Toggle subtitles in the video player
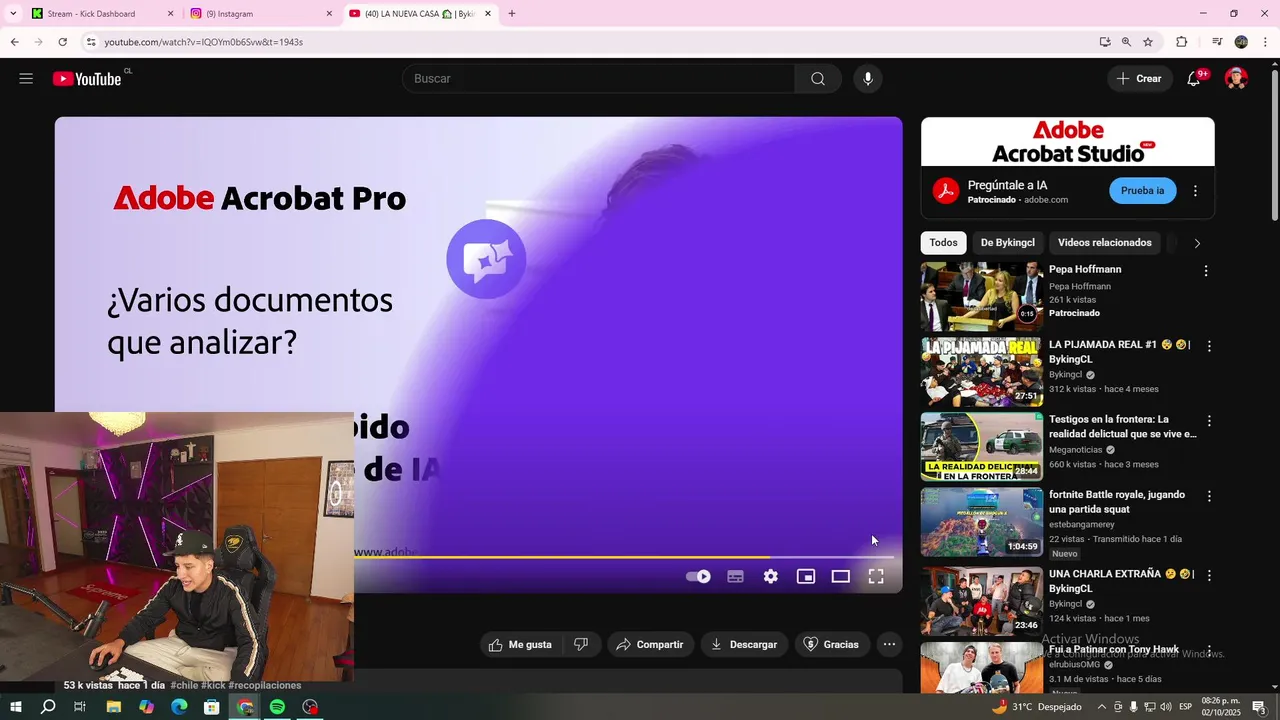1280x720 pixels. click(735, 576)
